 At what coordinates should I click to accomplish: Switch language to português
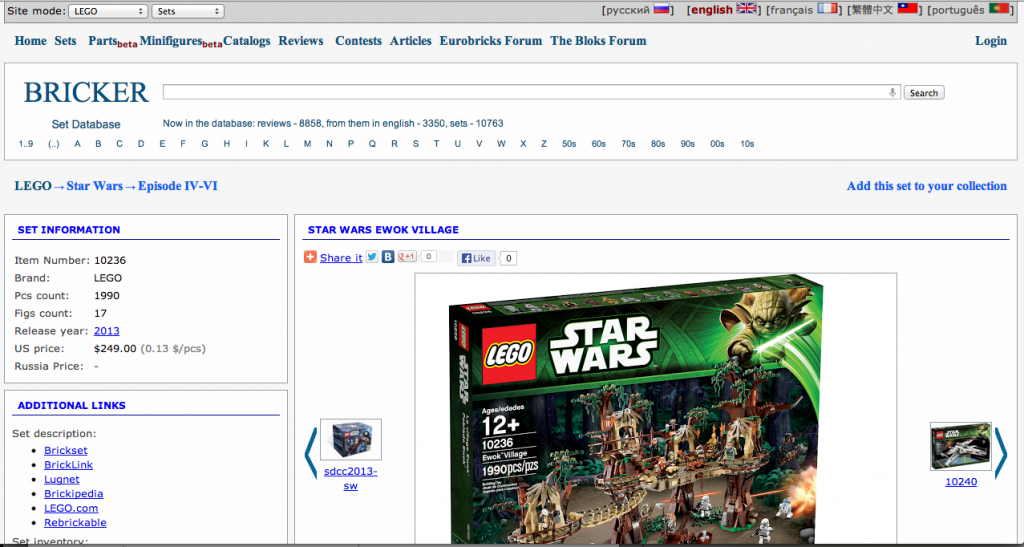[x=957, y=10]
